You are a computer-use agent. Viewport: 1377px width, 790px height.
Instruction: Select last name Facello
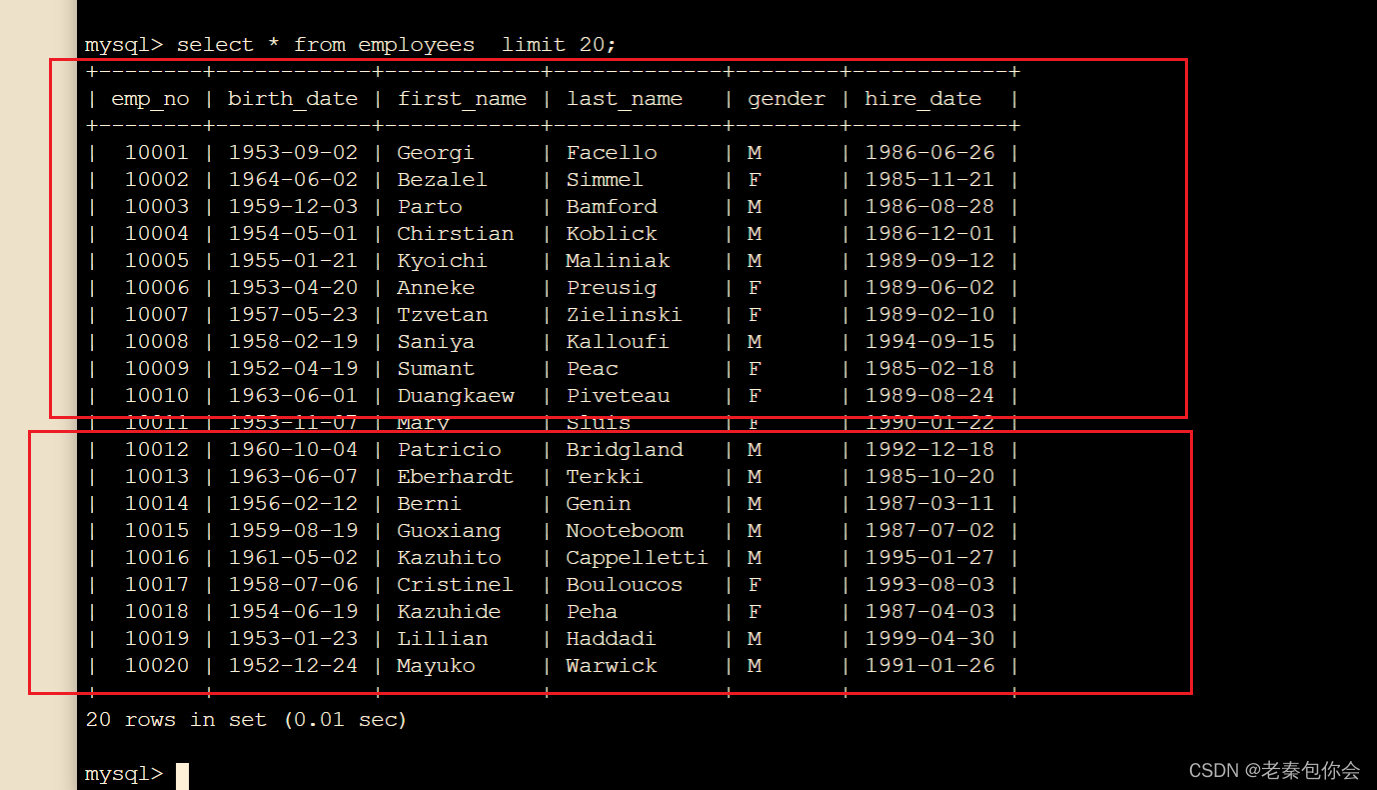pyautogui.click(x=611, y=153)
